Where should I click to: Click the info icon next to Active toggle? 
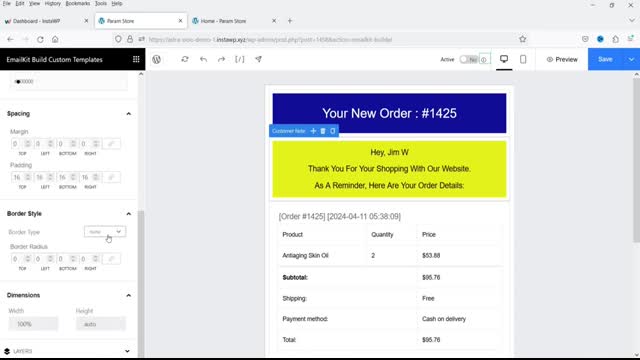484,60
